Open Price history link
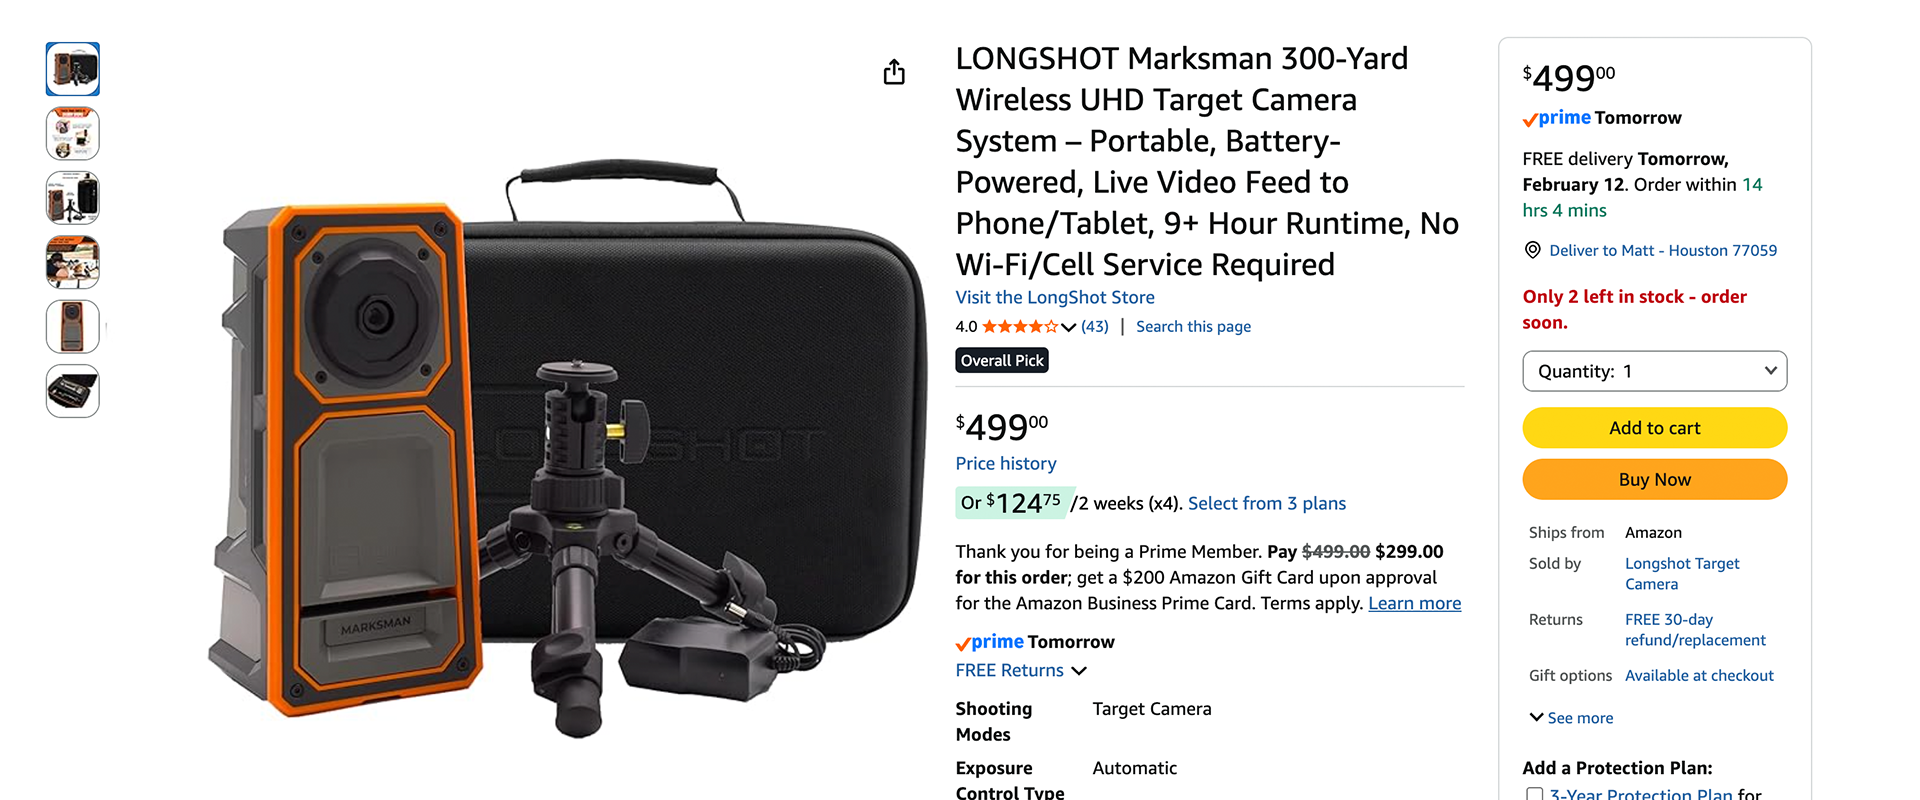The height and width of the screenshot is (800, 1920). [1006, 463]
